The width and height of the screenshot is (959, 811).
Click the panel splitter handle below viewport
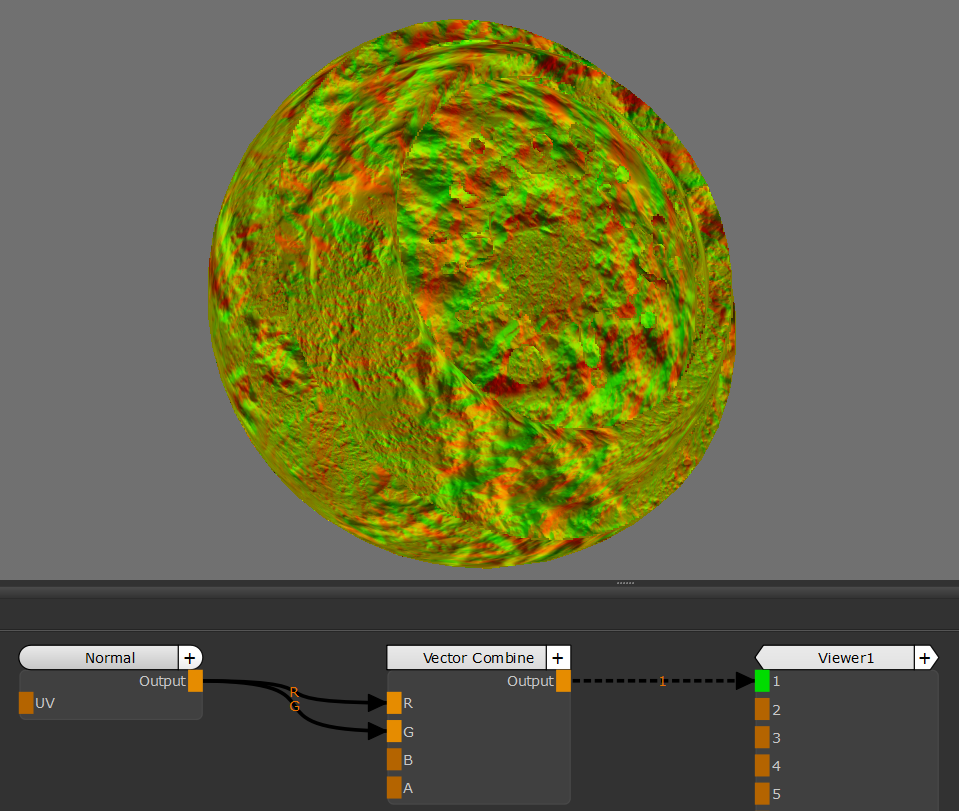pos(626,582)
